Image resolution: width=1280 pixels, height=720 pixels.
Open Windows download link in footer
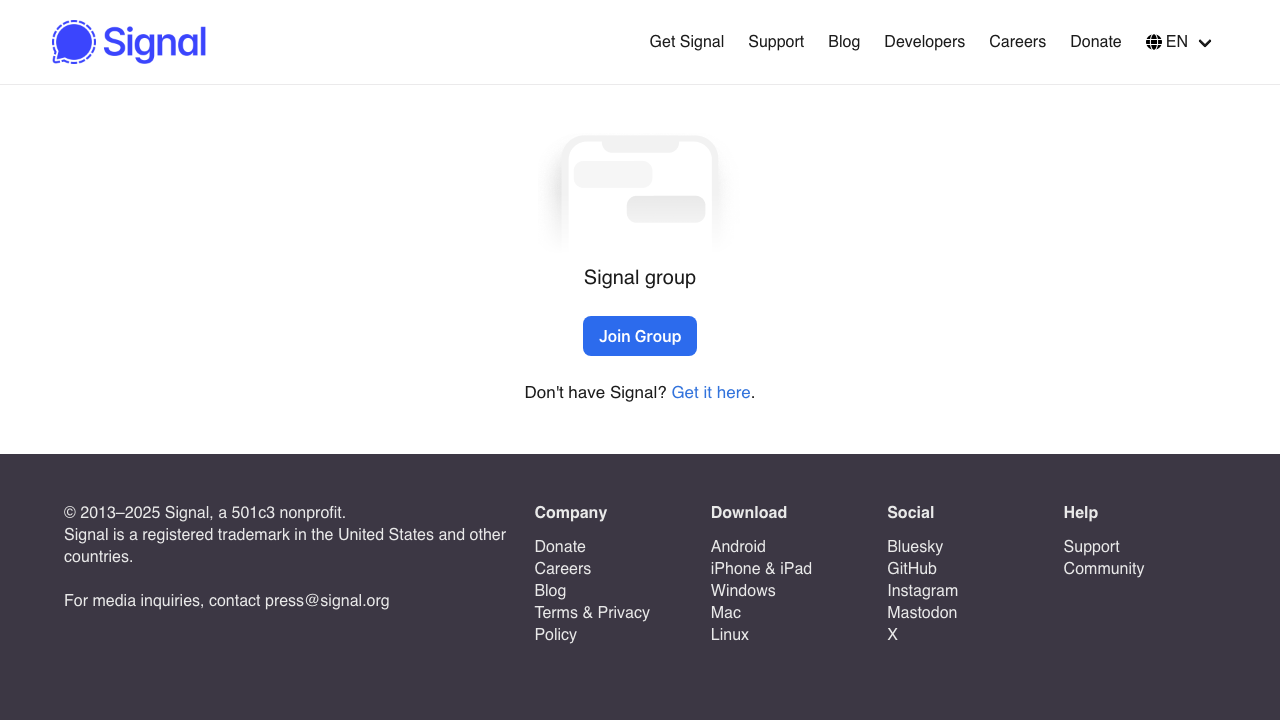coord(743,590)
